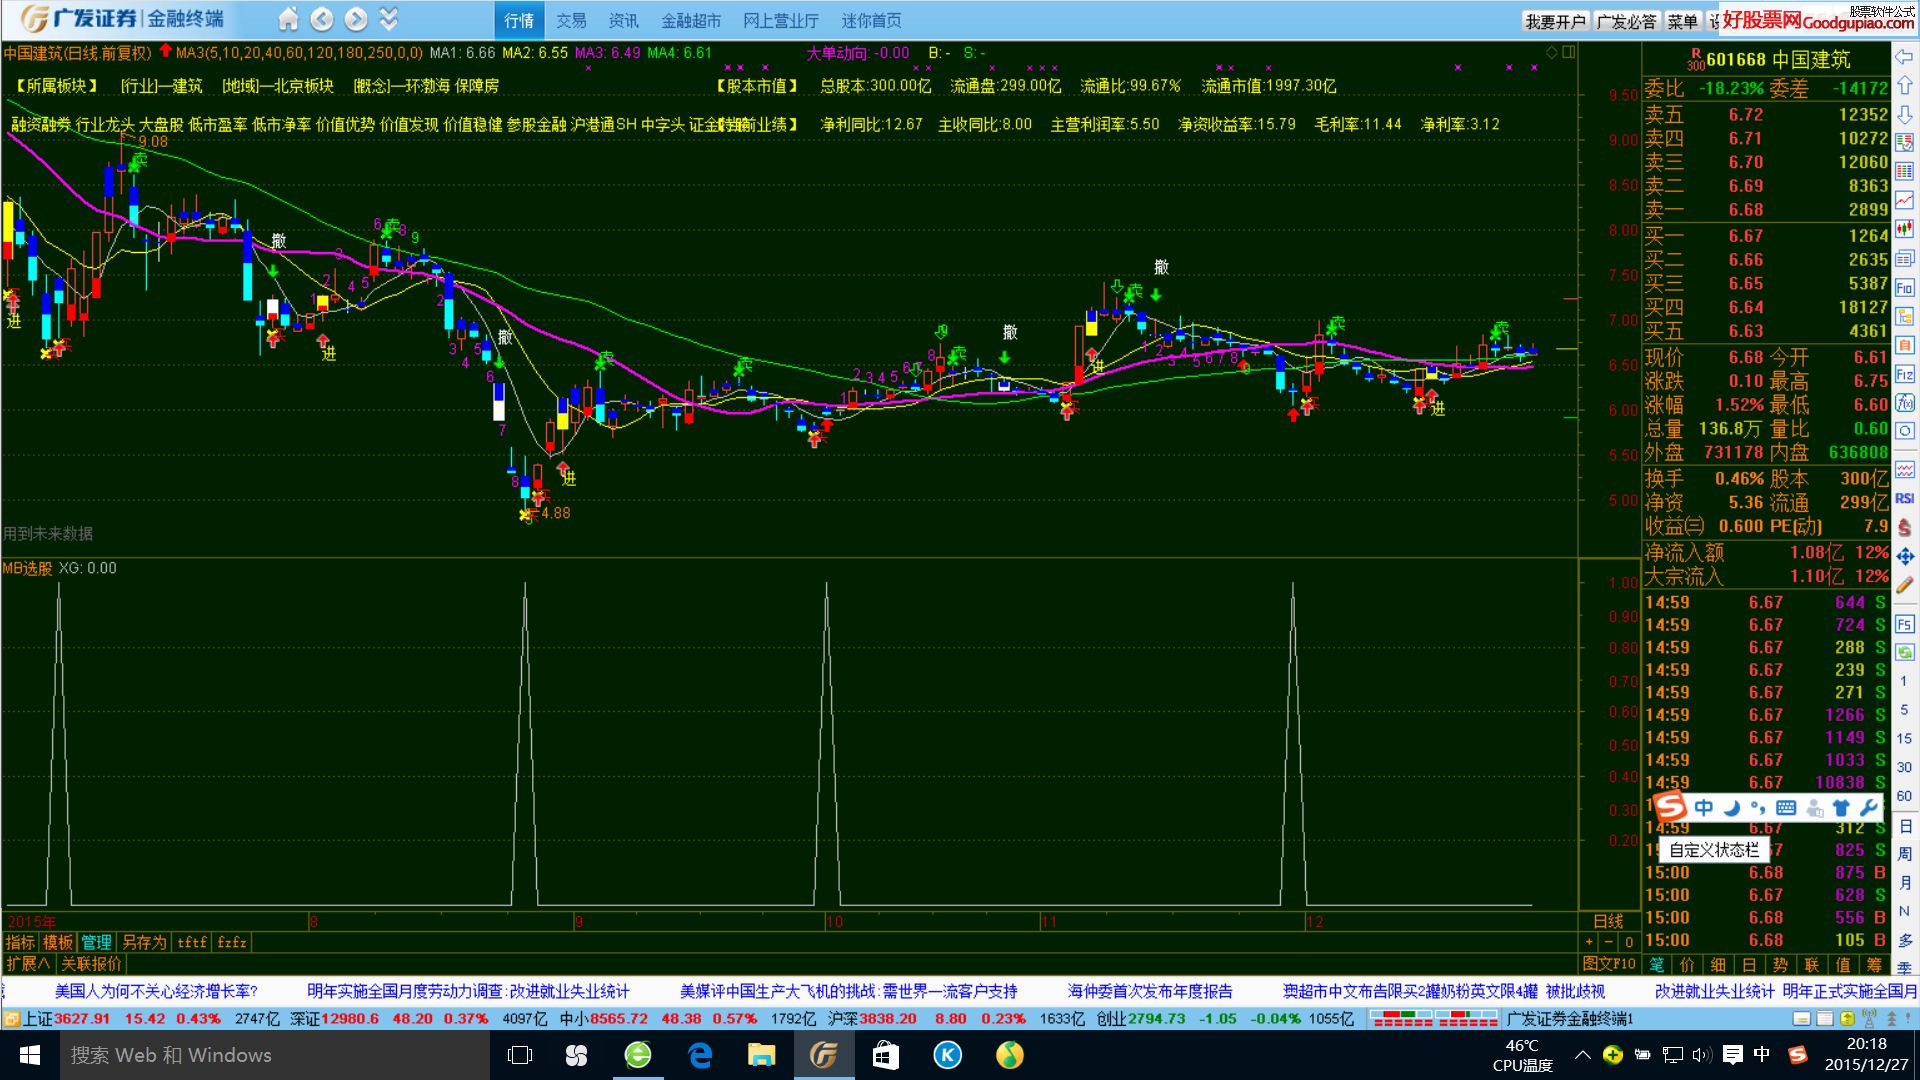Screen dimensions: 1920x1080
Task: Click the green refresh icon in the sidebar
Action: click(x=1904, y=652)
